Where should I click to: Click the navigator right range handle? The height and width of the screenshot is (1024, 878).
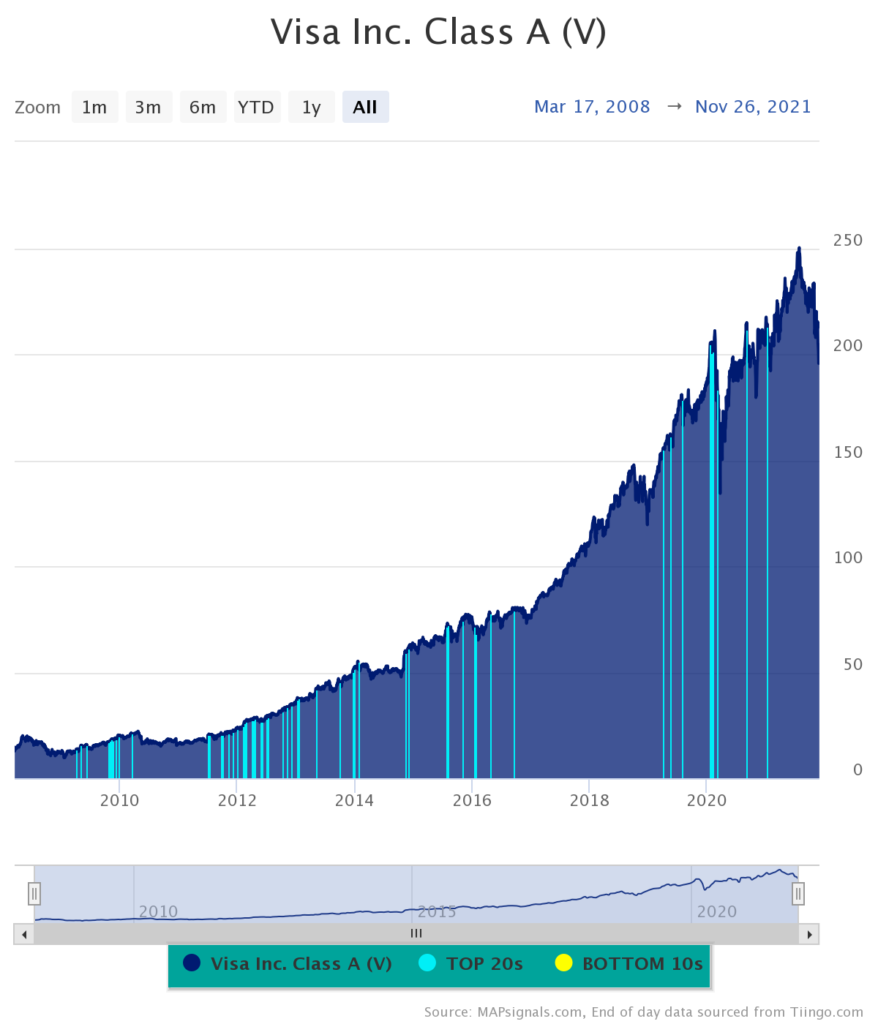tap(798, 893)
